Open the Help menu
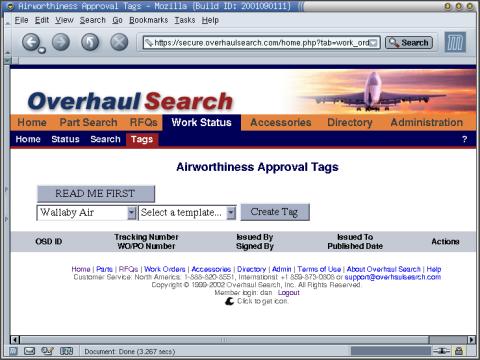This screenshot has width=480, height=360. [210, 20]
